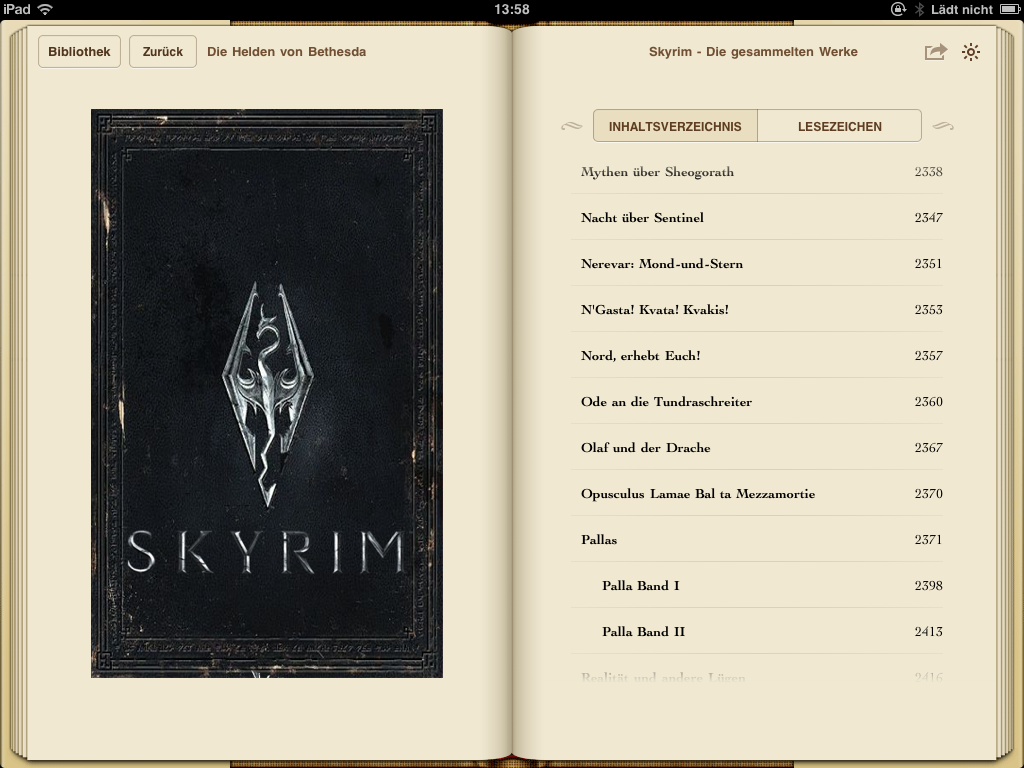Tap the Zurück button
1024x768 pixels.
point(163,52)
